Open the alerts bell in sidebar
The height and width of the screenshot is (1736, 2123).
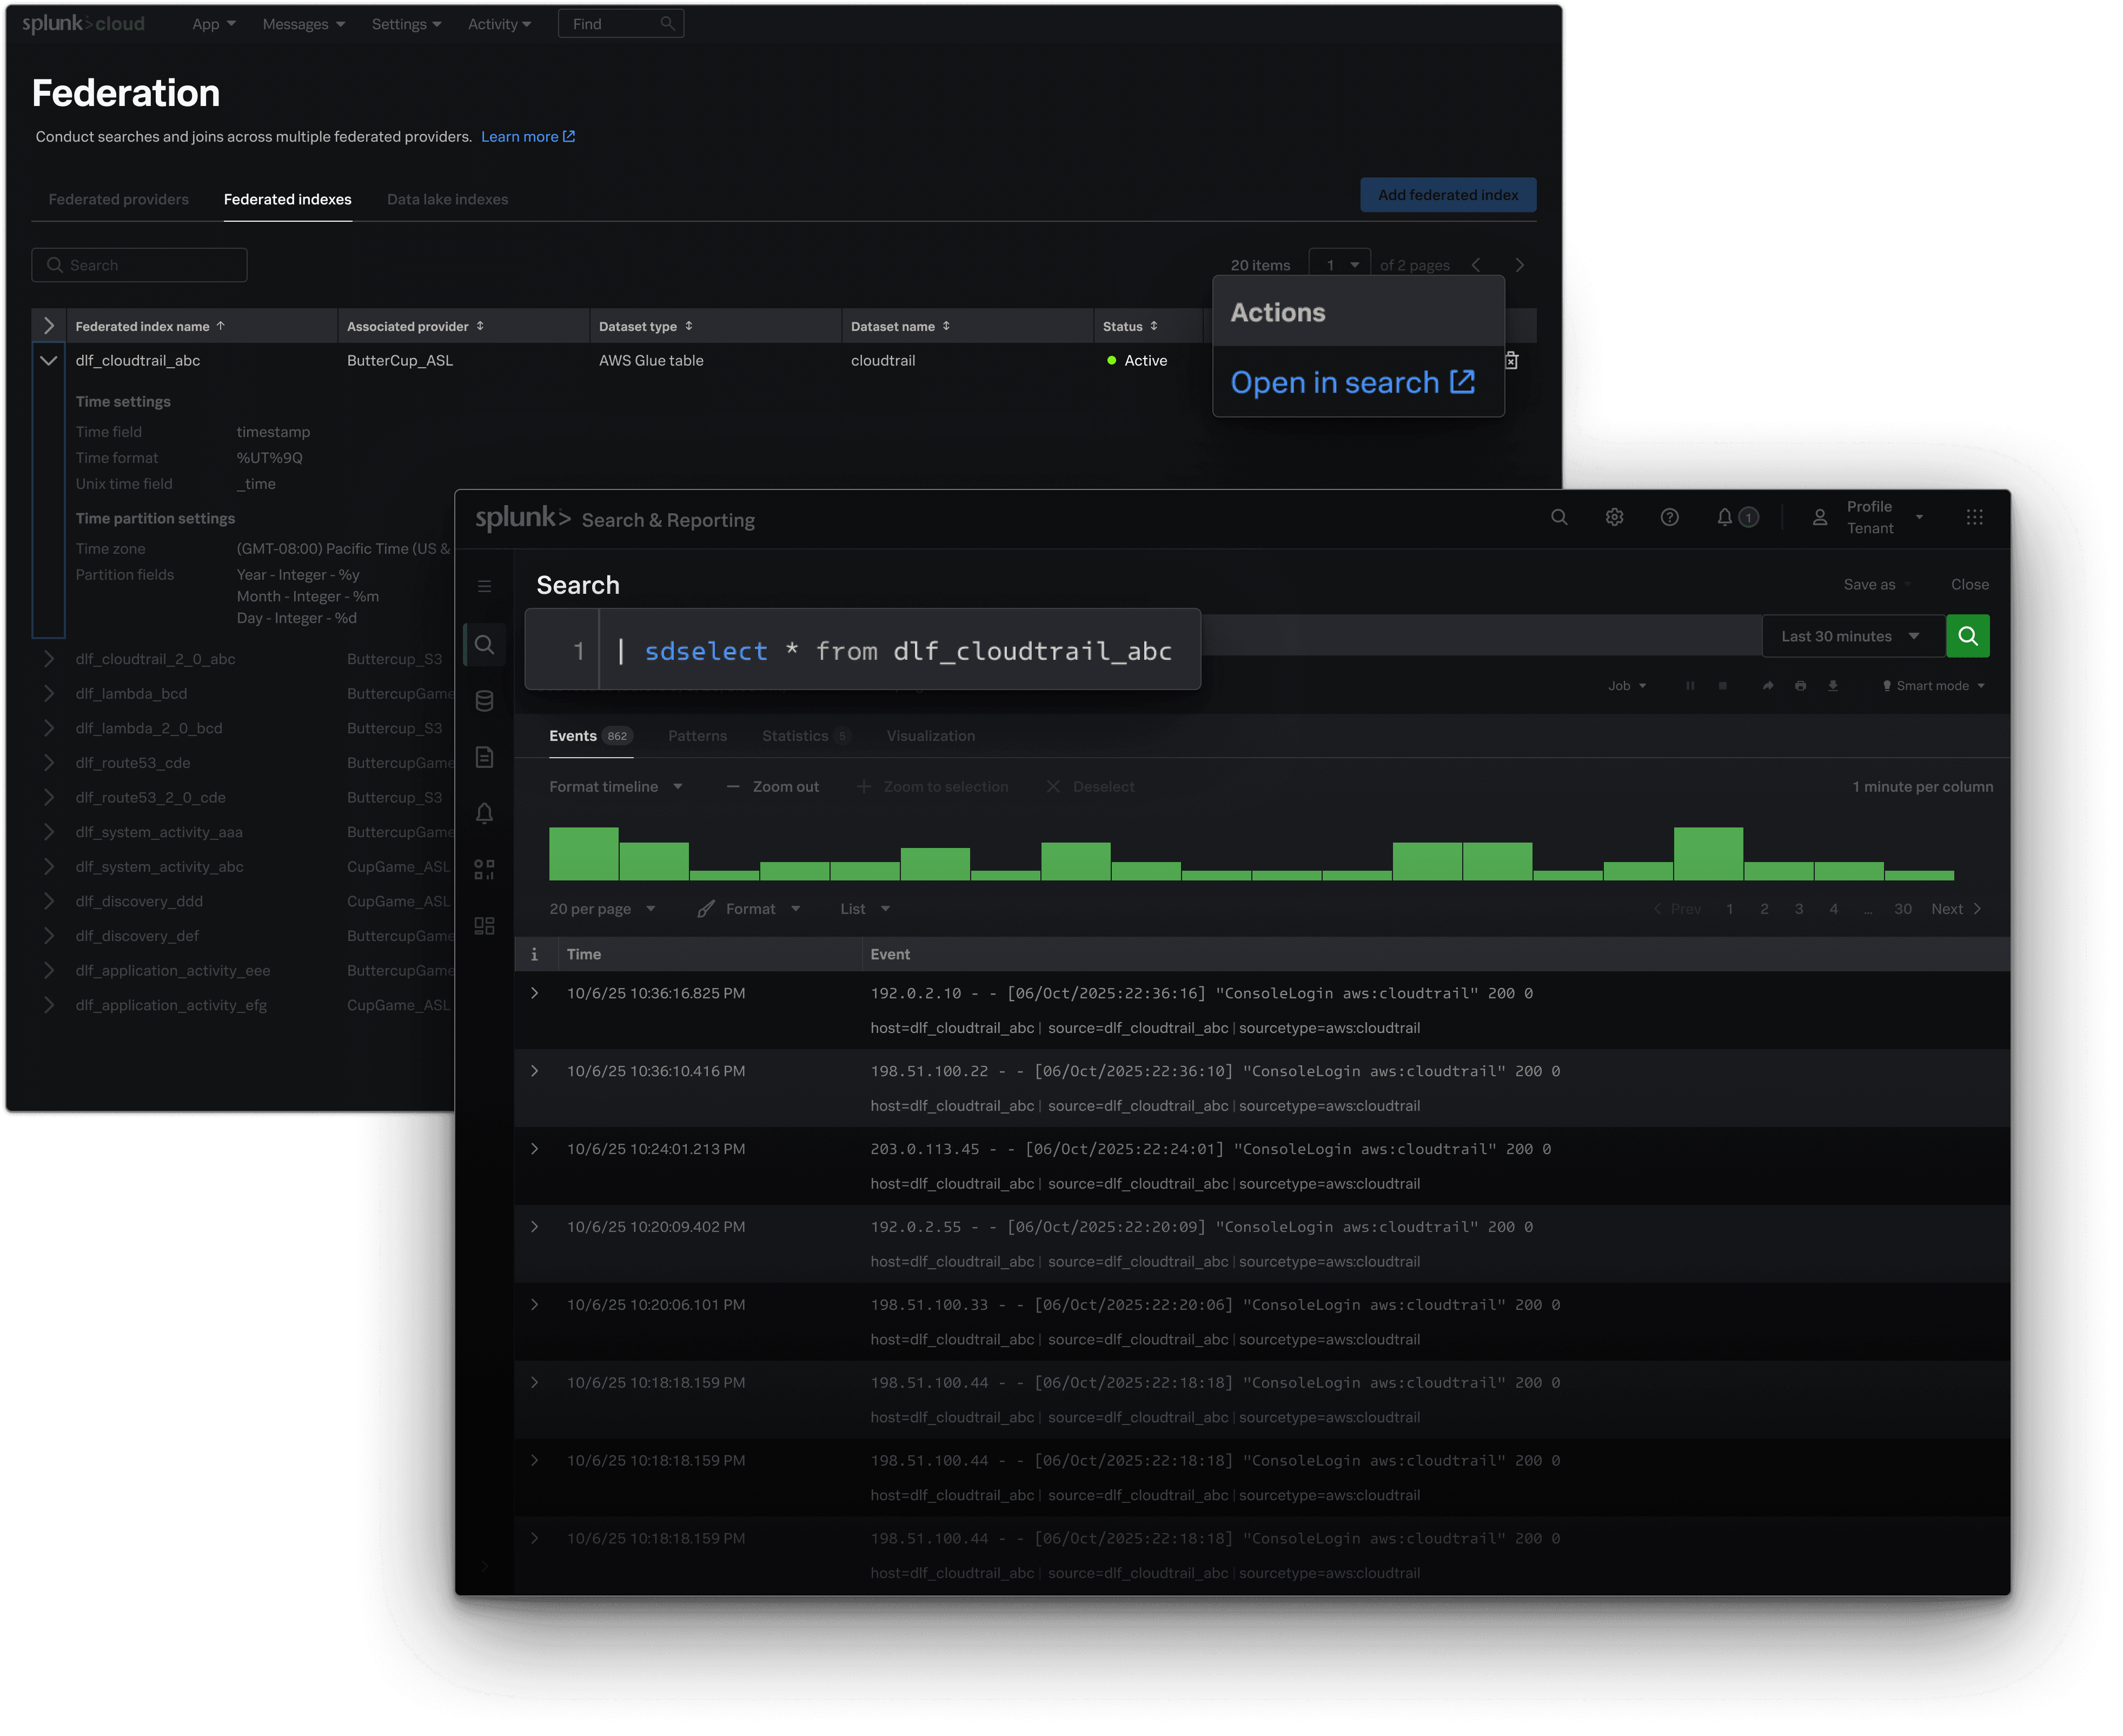point(484,813)
